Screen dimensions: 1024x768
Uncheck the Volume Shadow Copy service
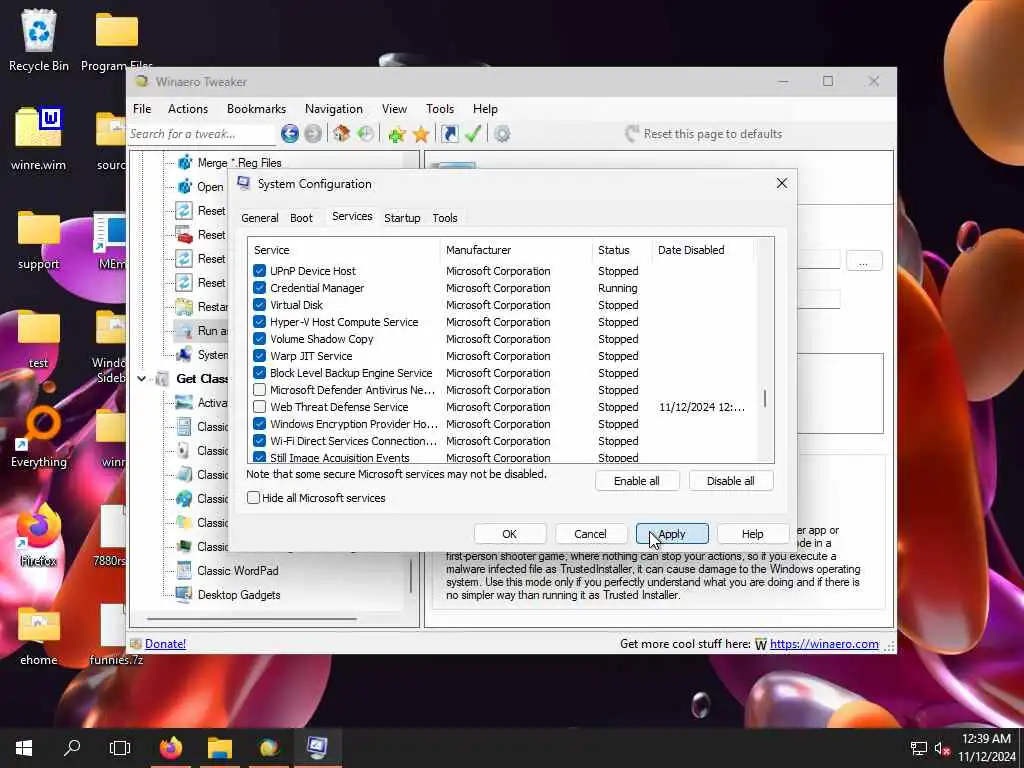tap(259, 339)
